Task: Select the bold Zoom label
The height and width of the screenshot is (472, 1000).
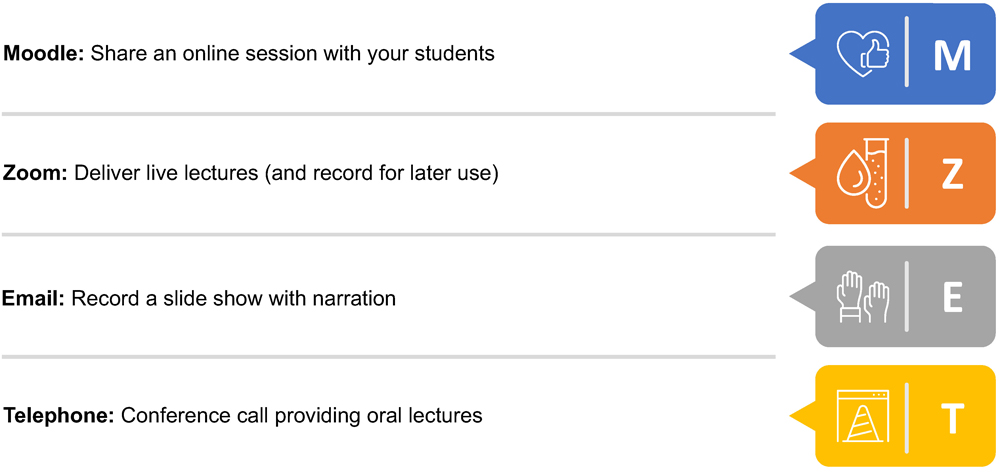Action: coord(36,173)
